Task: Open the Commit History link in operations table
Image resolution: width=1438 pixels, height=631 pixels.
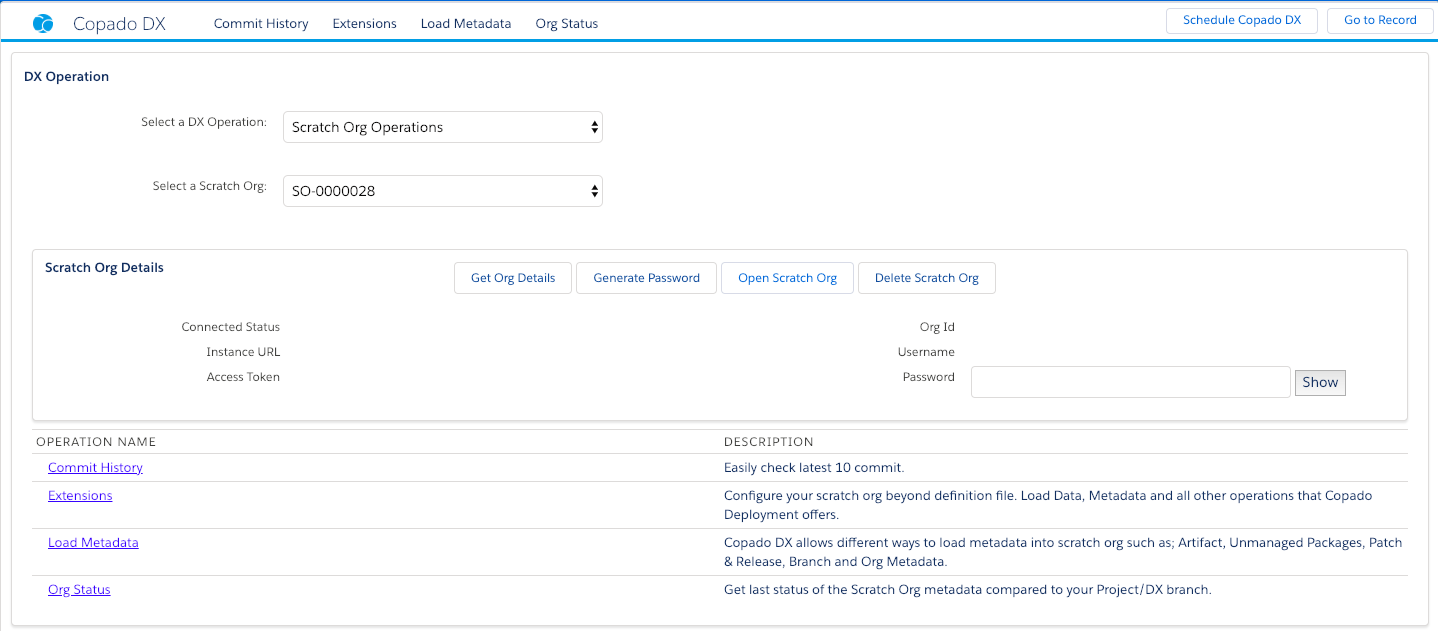Action: tap(95, 467)
